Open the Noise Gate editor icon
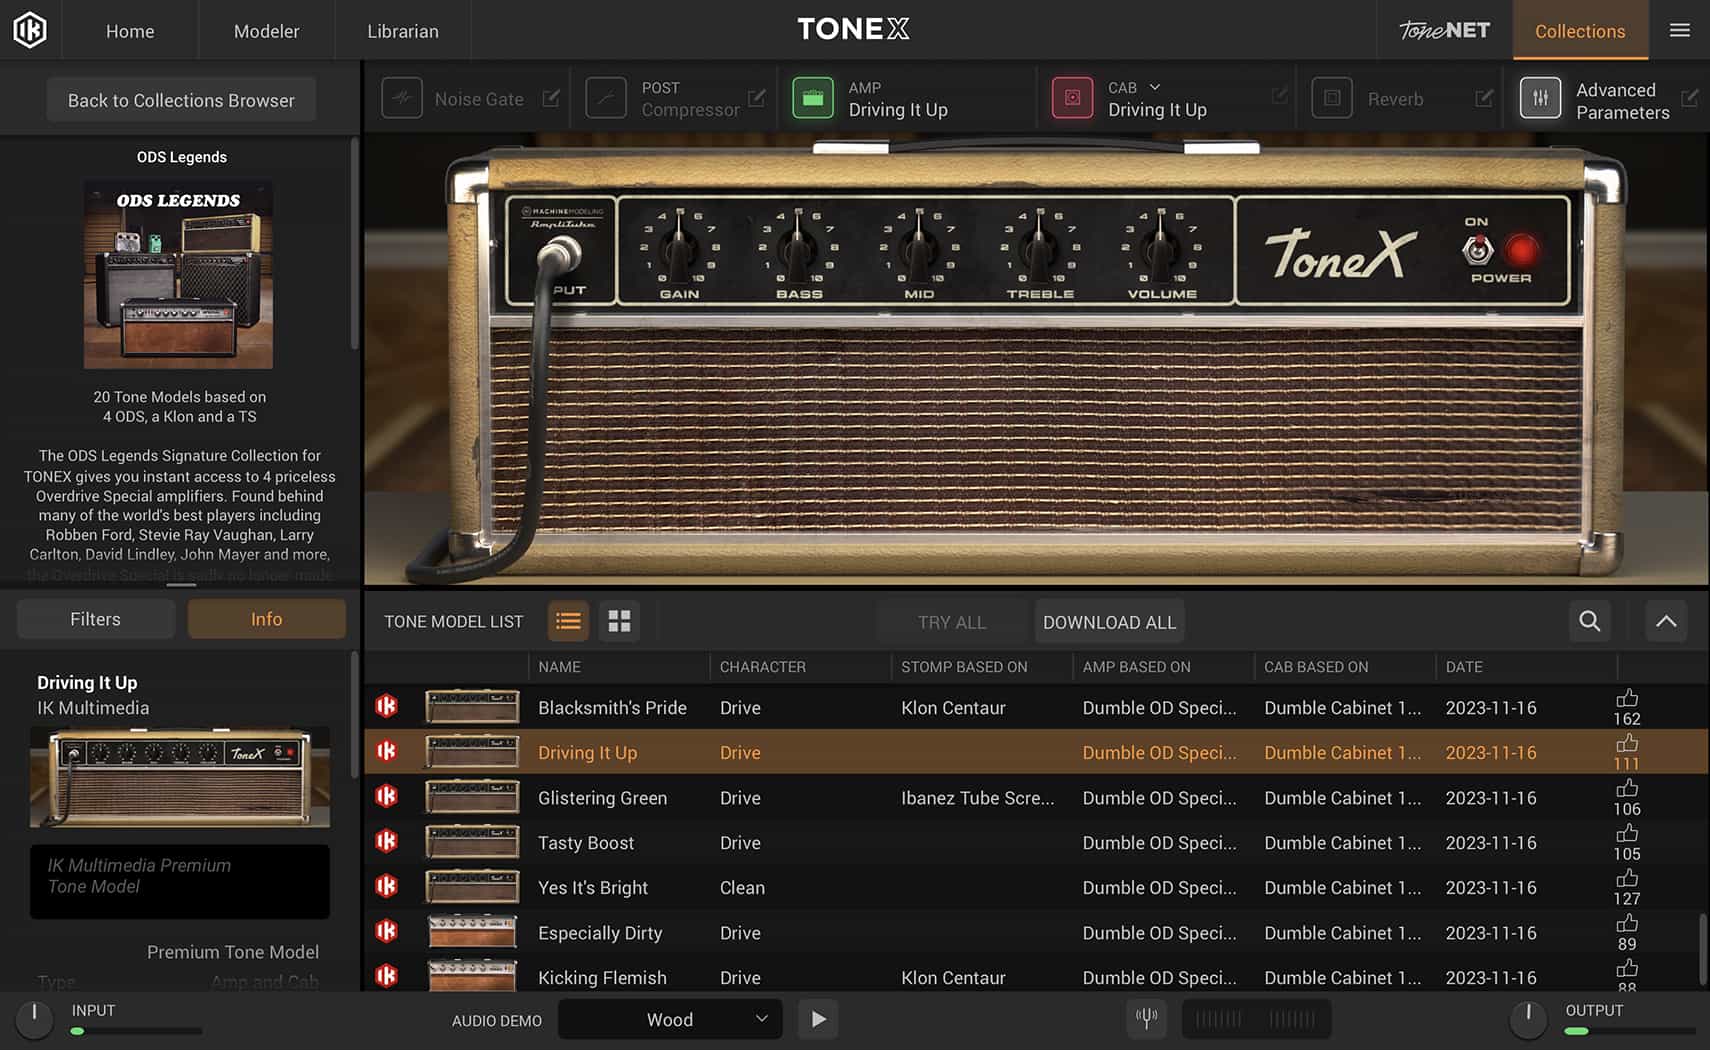 tap(551, 98)
